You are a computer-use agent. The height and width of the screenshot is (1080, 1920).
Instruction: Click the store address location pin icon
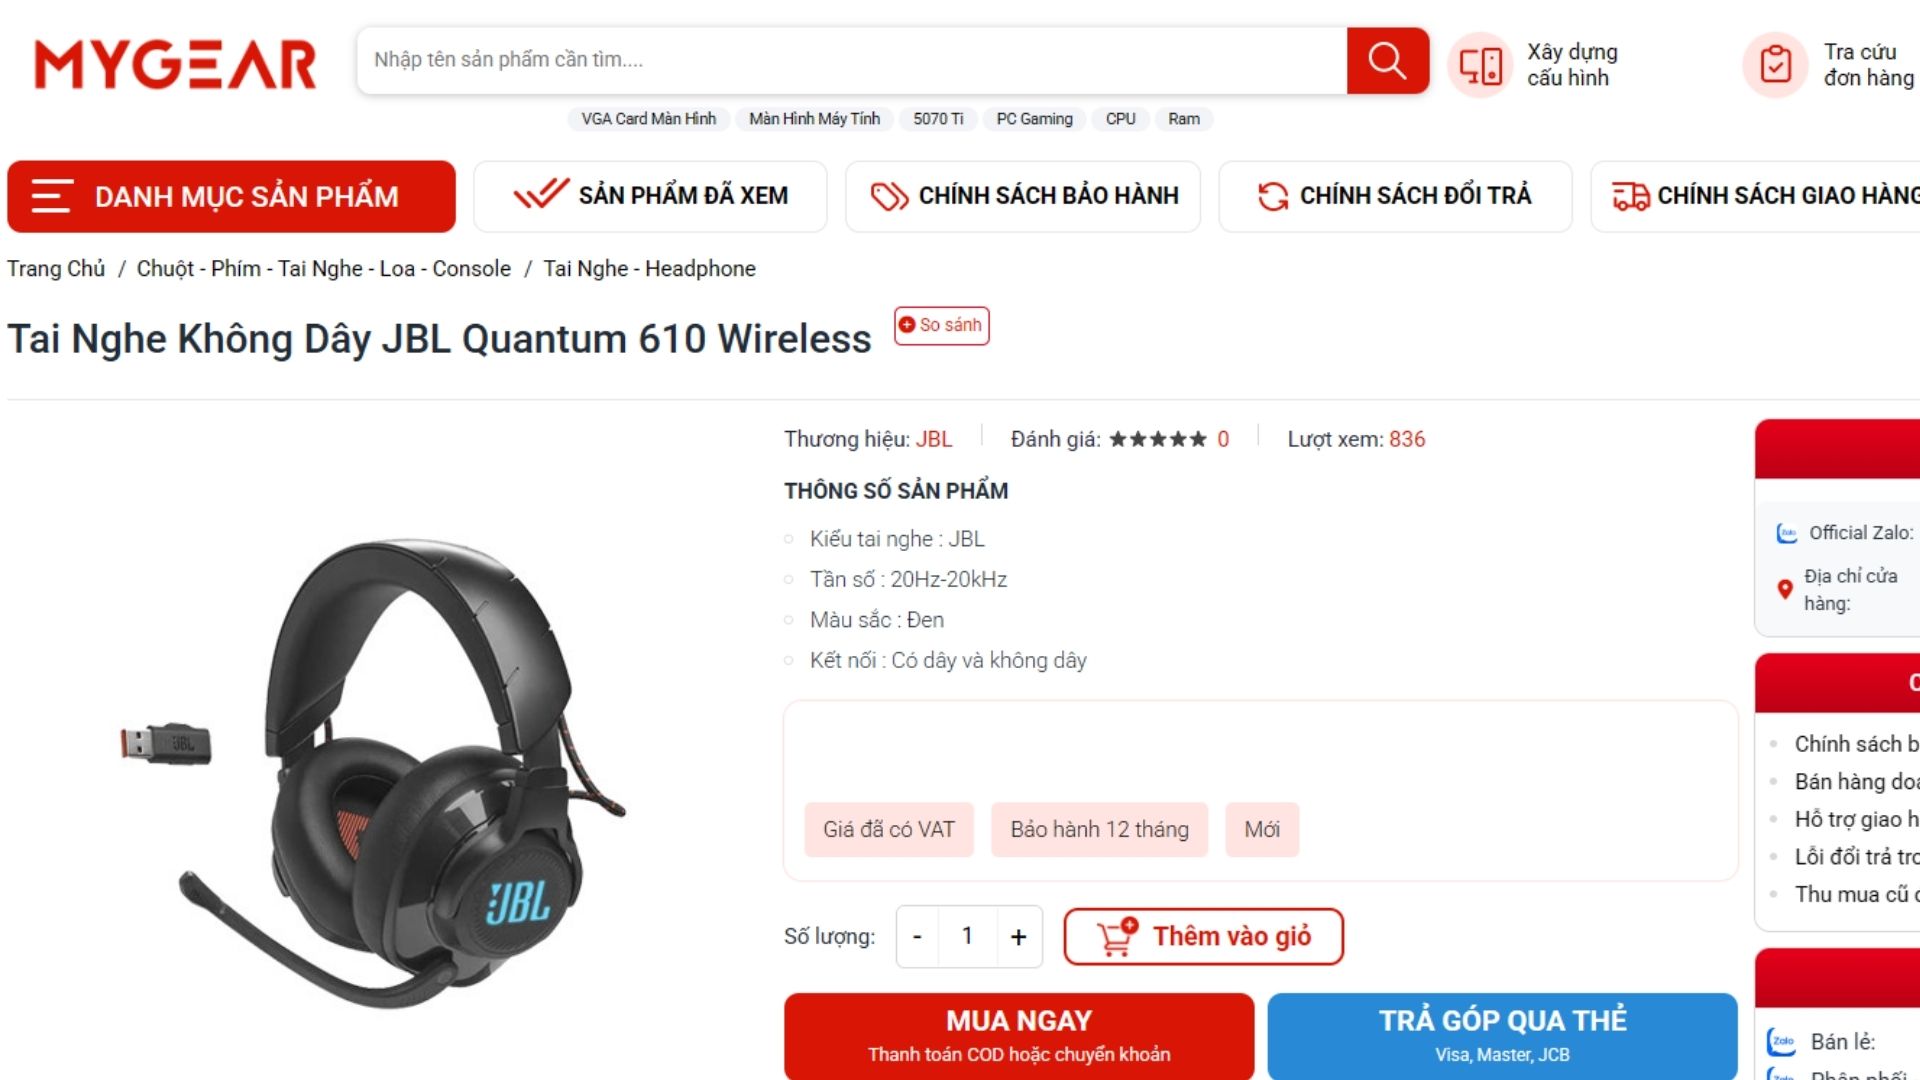tap(1785, 589)
